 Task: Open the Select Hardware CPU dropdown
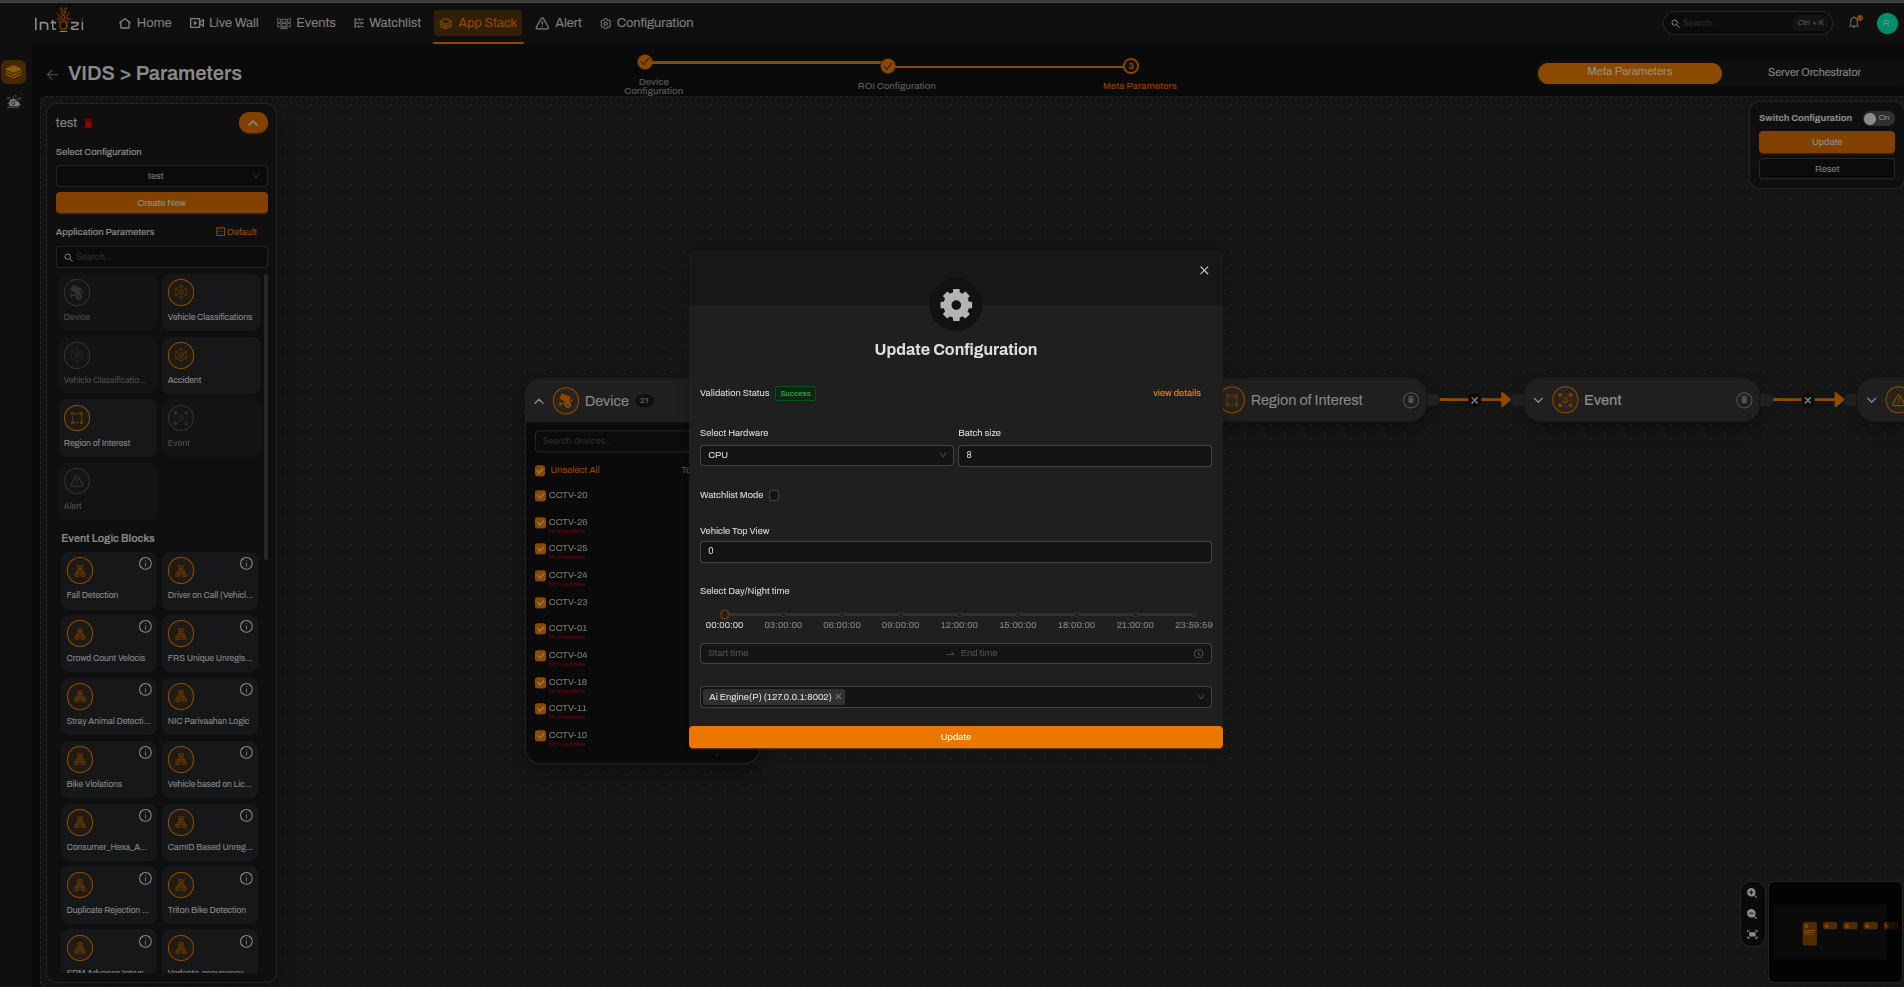[x=826, y=455]
